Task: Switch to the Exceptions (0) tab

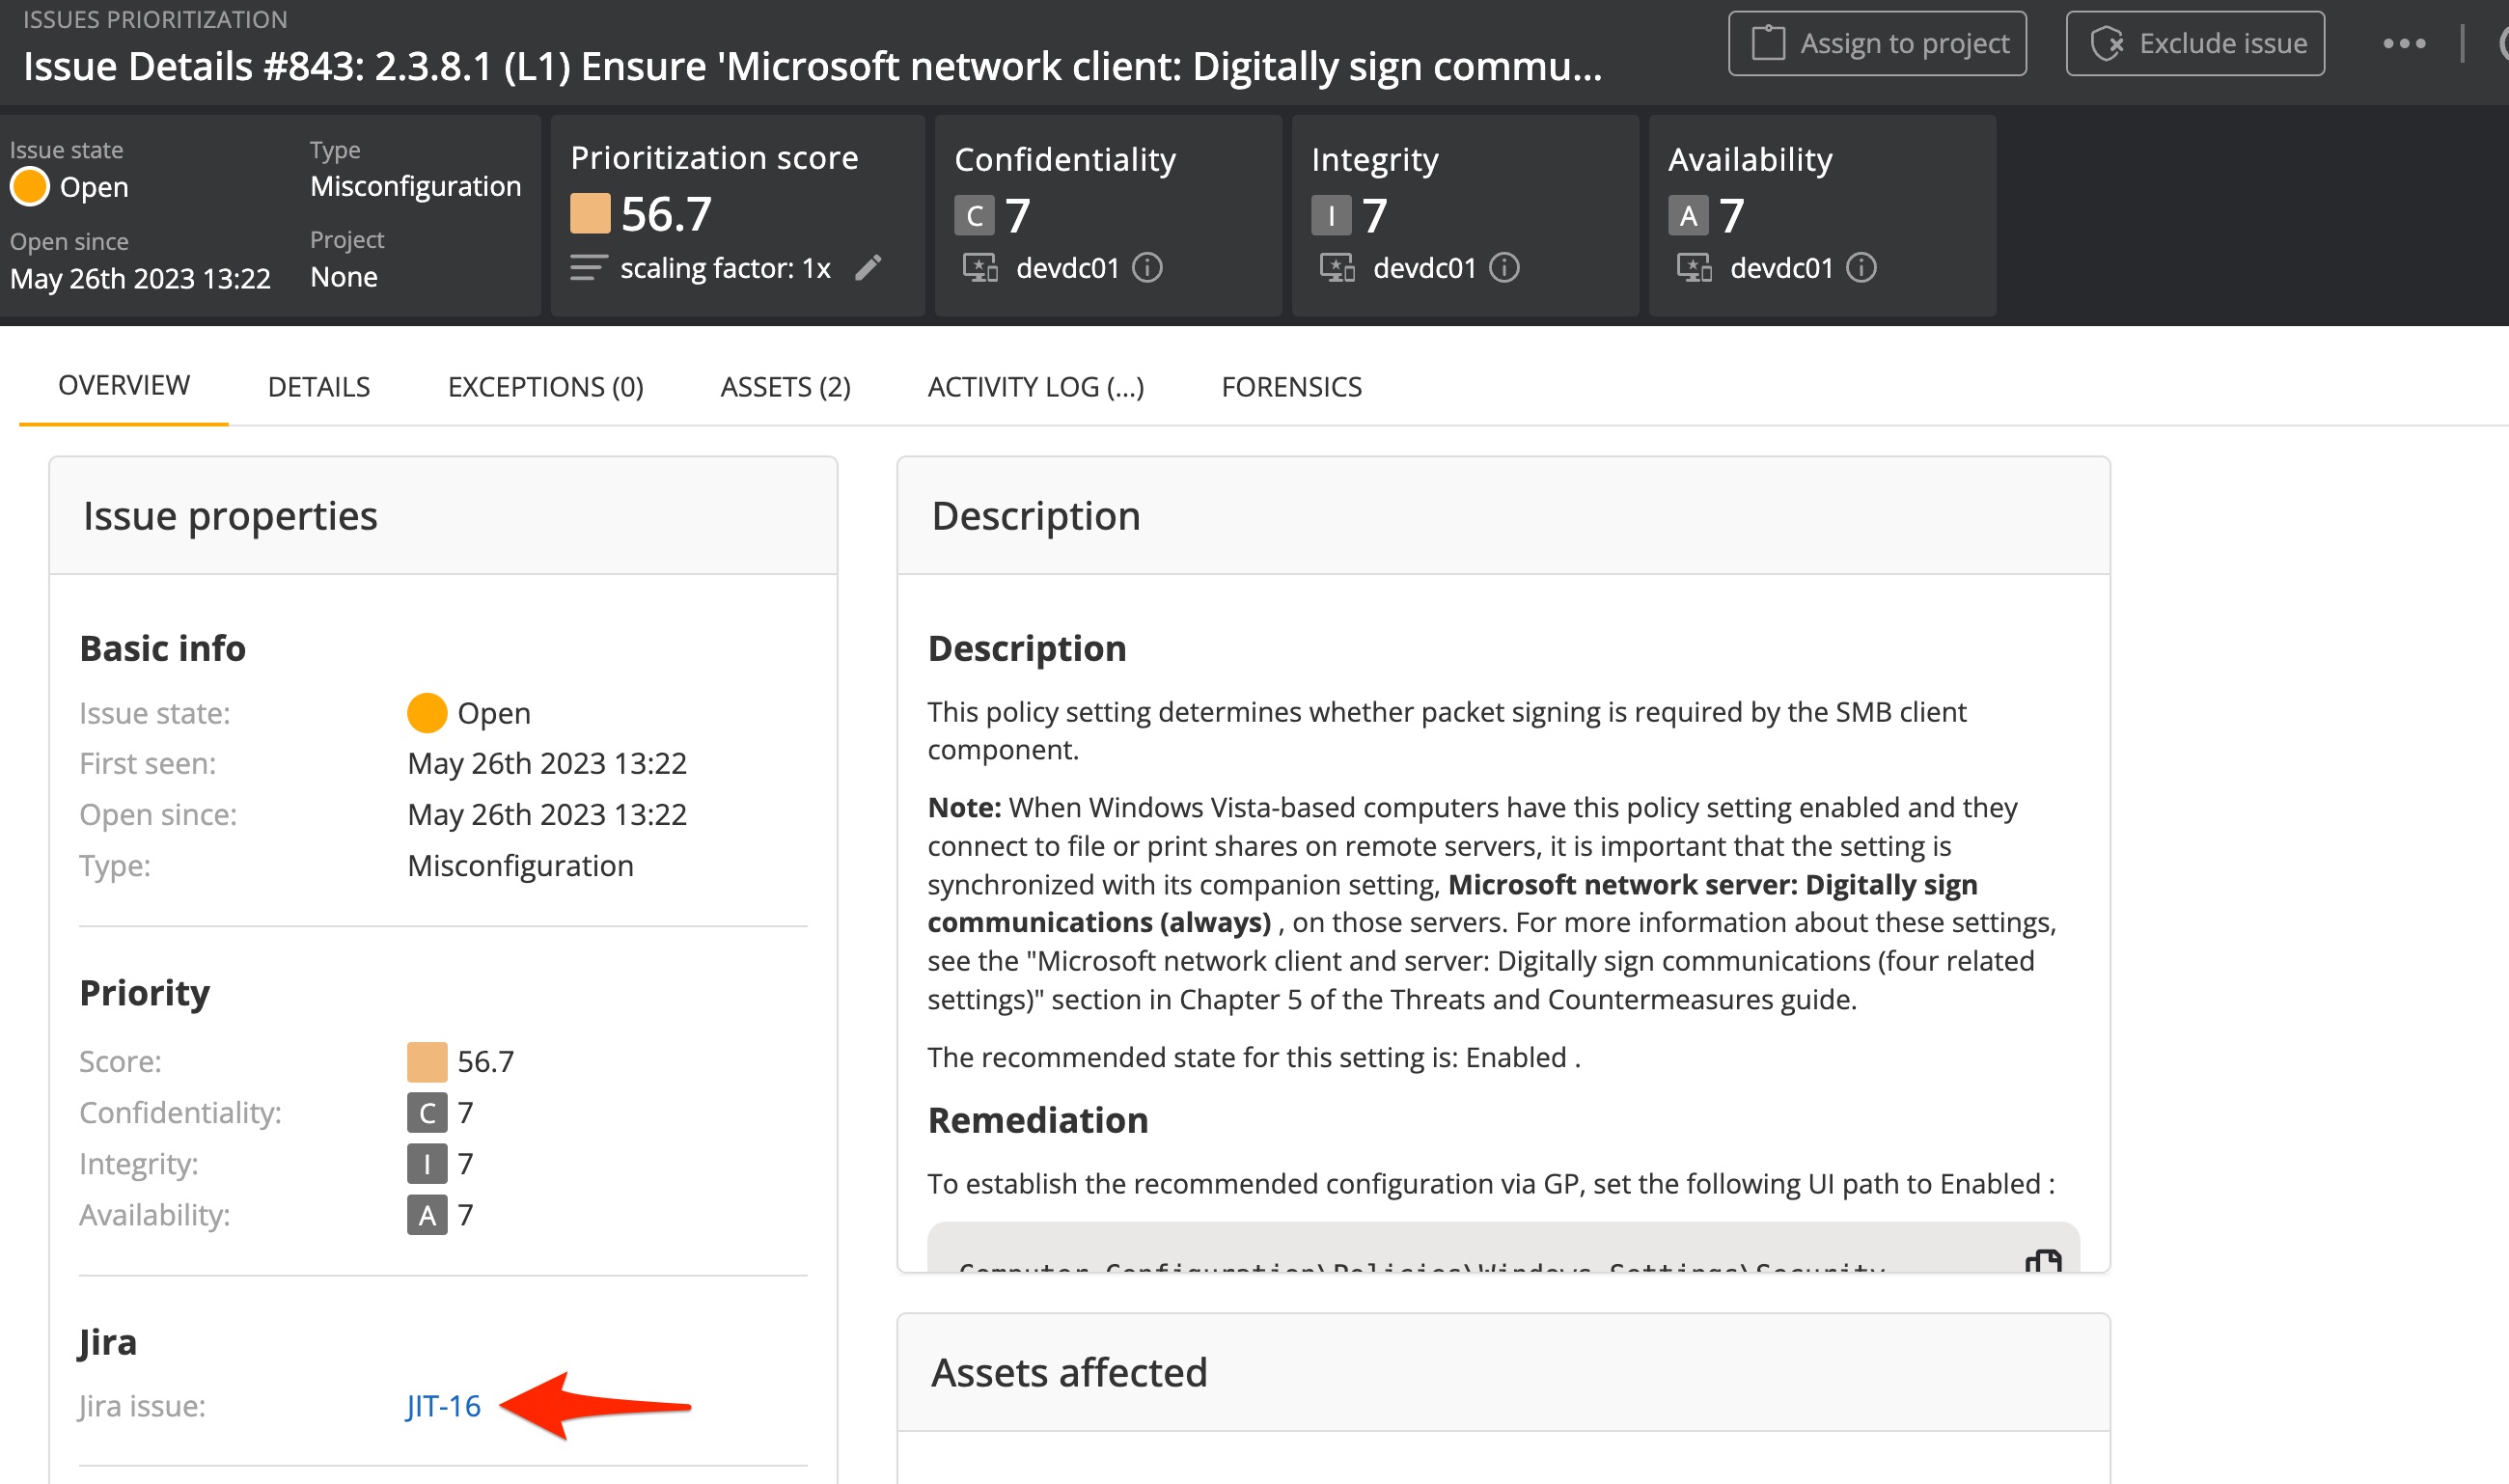Action: (x=546, y=387)
